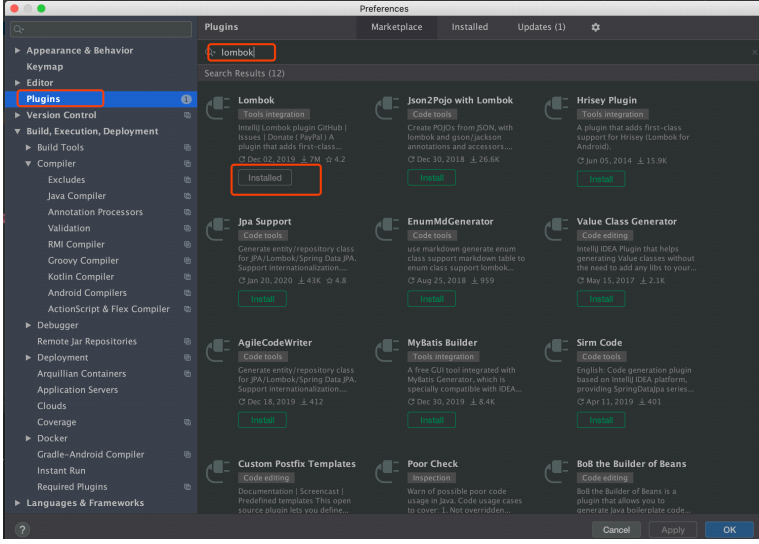Select Instant Run in the tree
The image size is (759, 544).
[x=61, y=470]
